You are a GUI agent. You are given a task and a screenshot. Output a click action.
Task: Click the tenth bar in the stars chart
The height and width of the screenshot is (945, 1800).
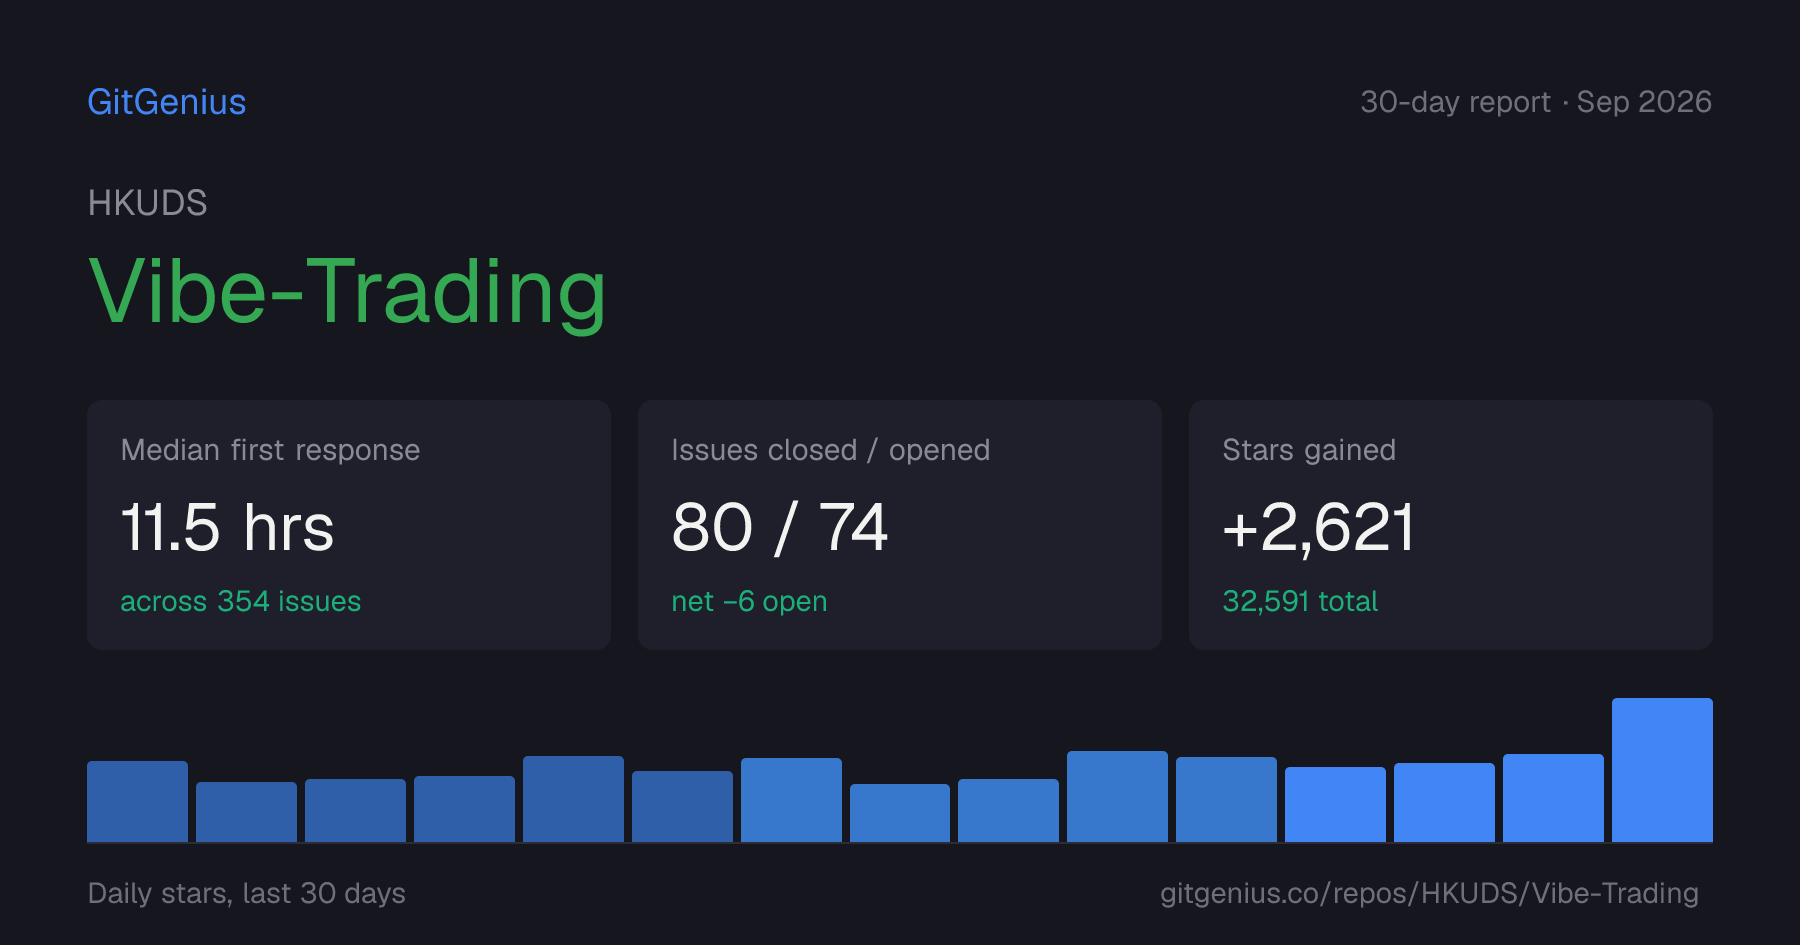[x=1117, y=796]
